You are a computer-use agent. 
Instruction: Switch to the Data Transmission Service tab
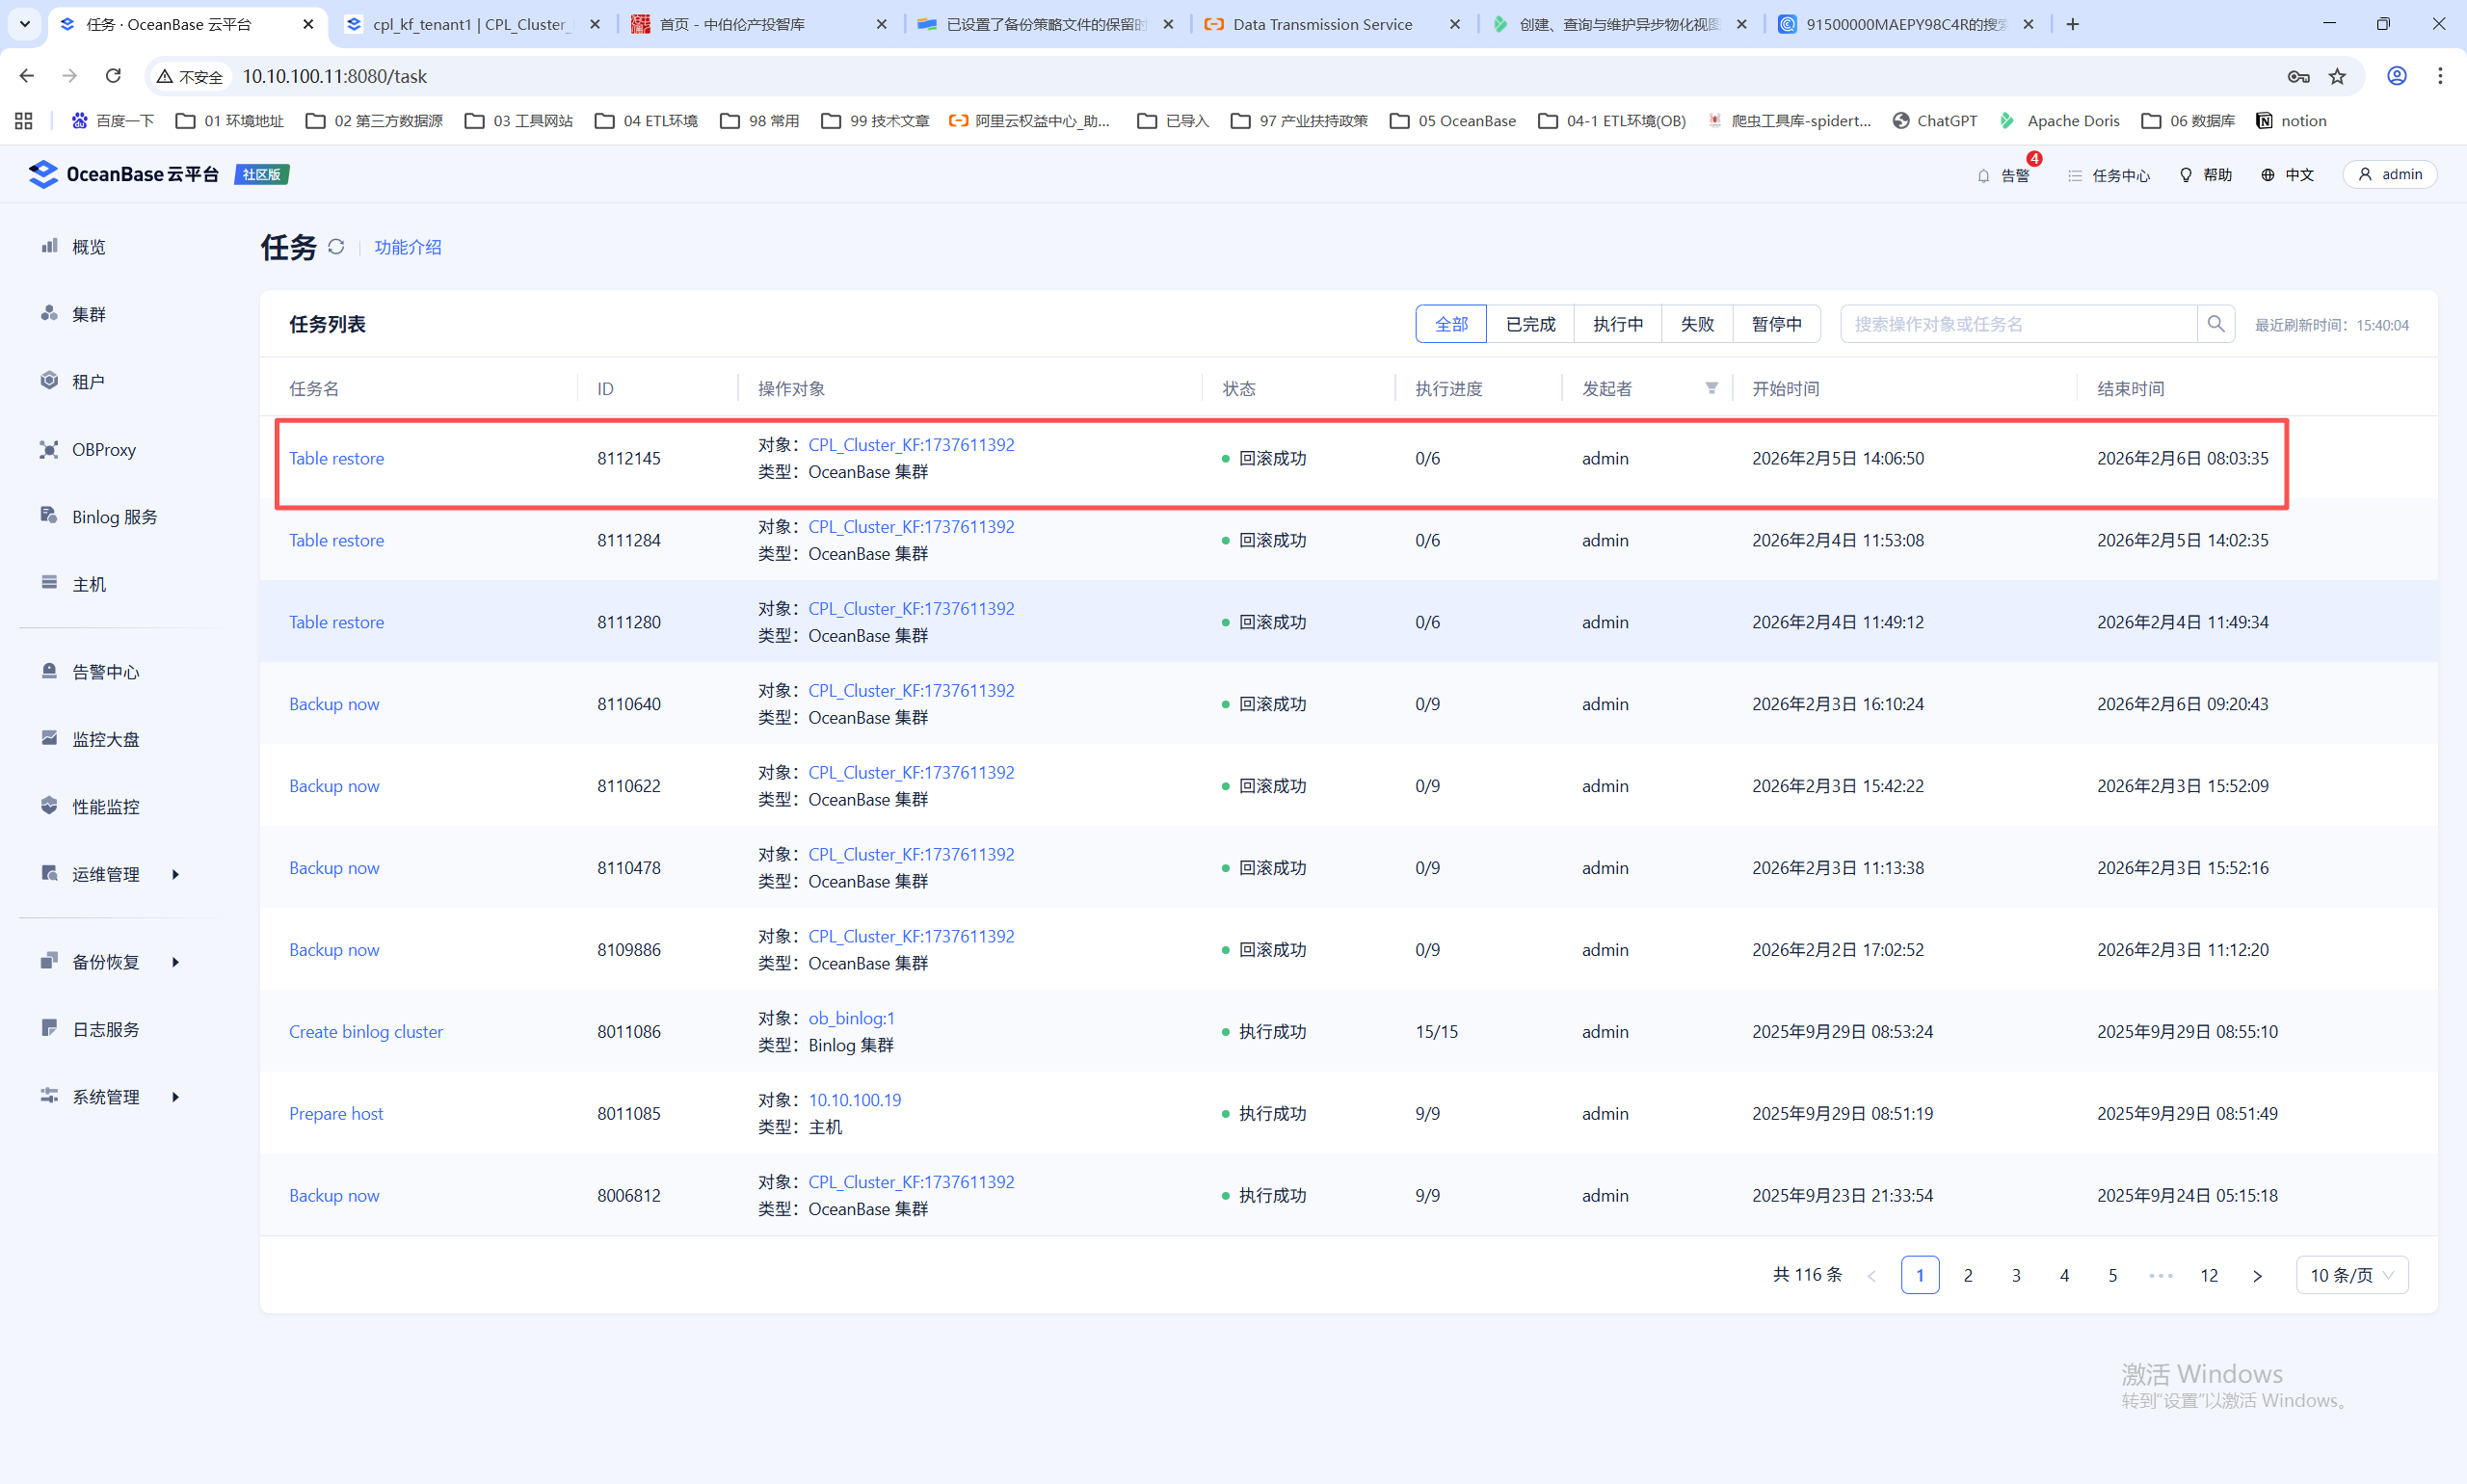tap(1322, 24)
